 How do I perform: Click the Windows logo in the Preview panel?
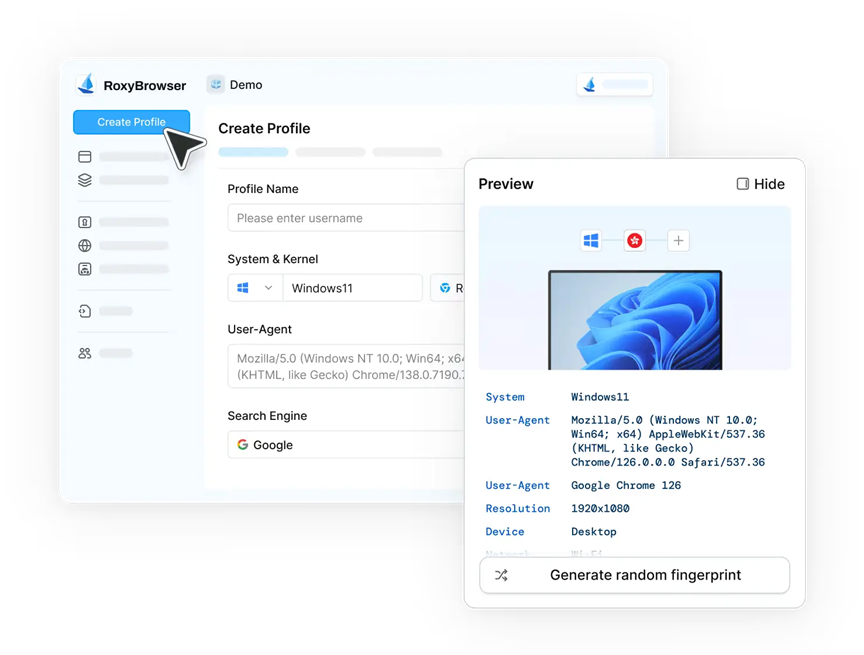[590, 240]
